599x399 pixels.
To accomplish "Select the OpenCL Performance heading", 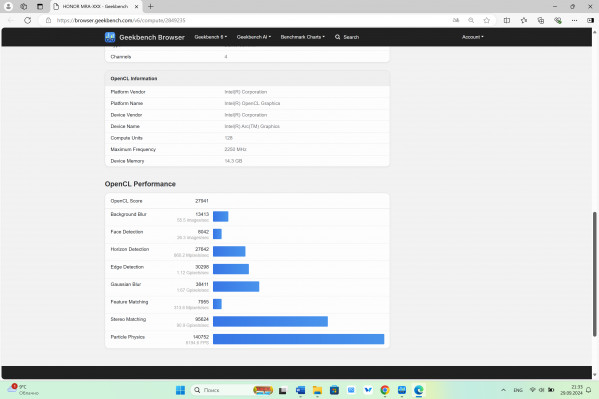I will coord(140,184).
